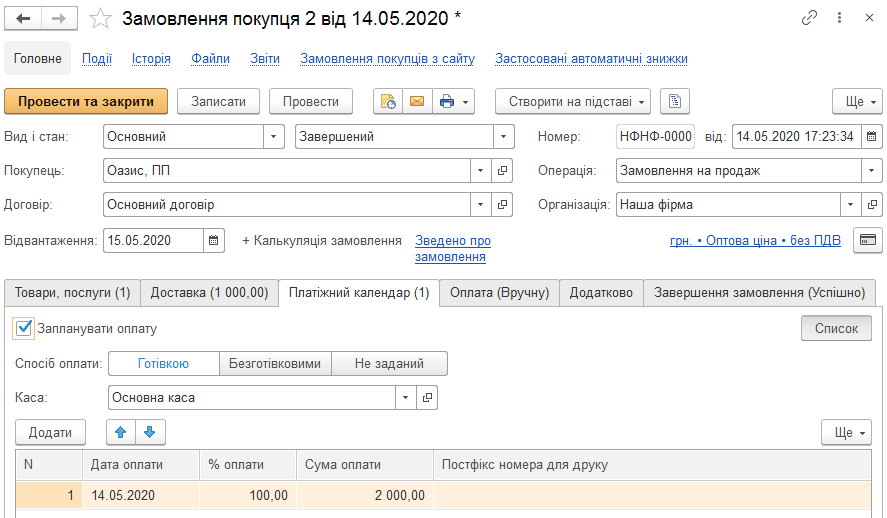Switch to Товари, послуги (1) tab

[72, 292]
